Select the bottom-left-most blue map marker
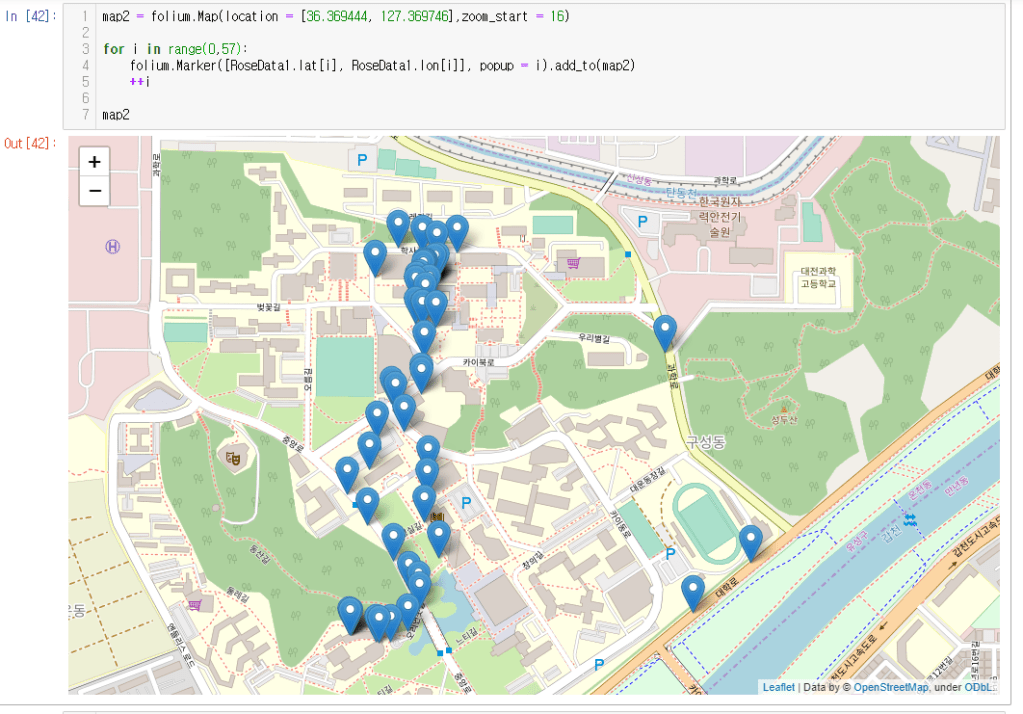The width and height of the screenshot is (1023, 714). (x=350, y=613)
